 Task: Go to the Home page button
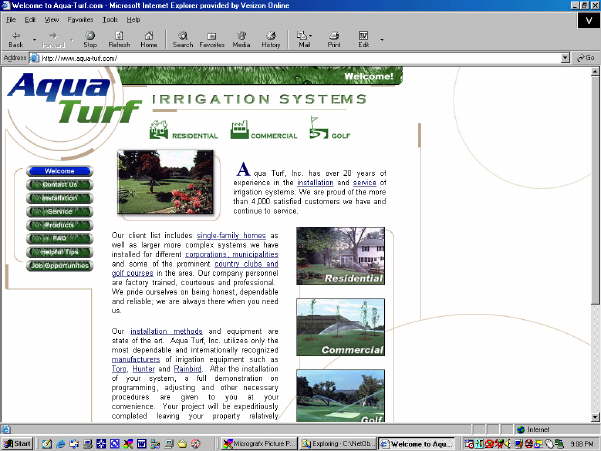click(x=149, y=39)
